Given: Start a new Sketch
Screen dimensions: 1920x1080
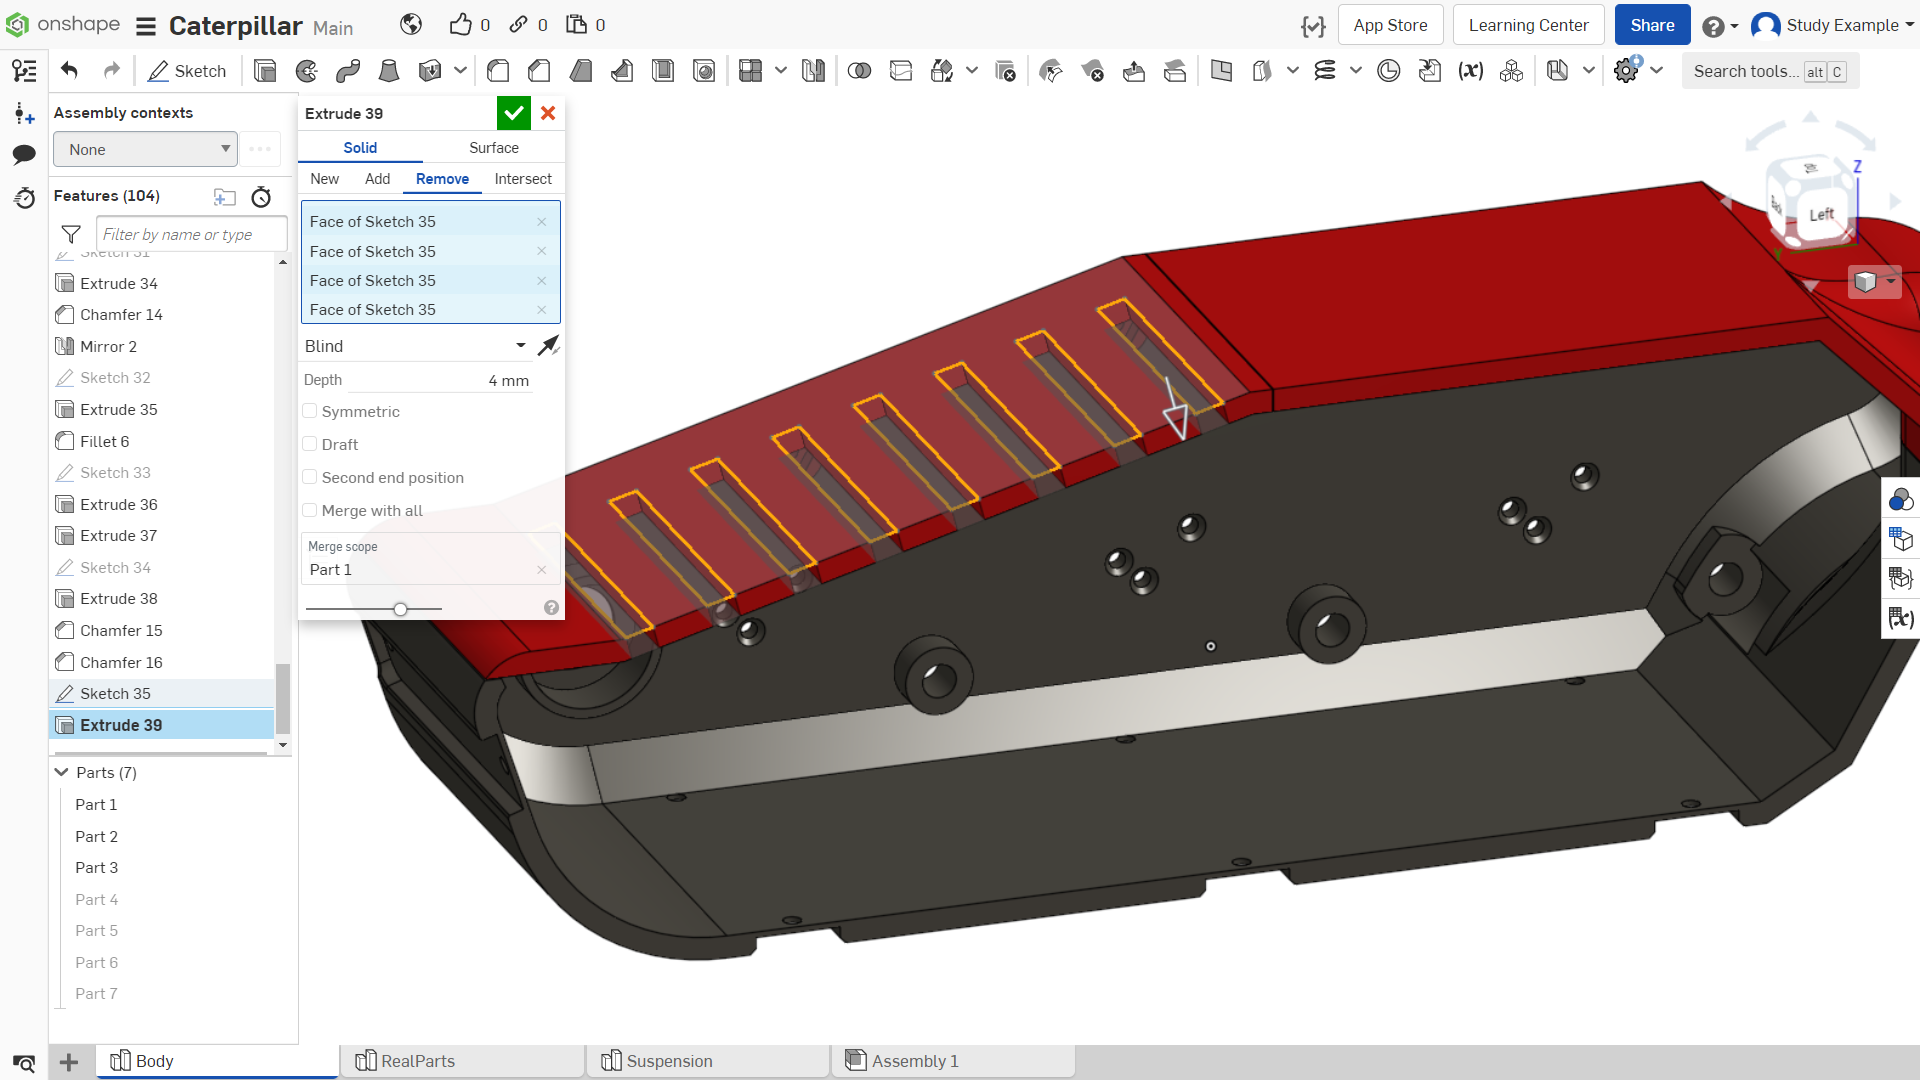Looking at the screenshot, I should [x=187, y=71].
